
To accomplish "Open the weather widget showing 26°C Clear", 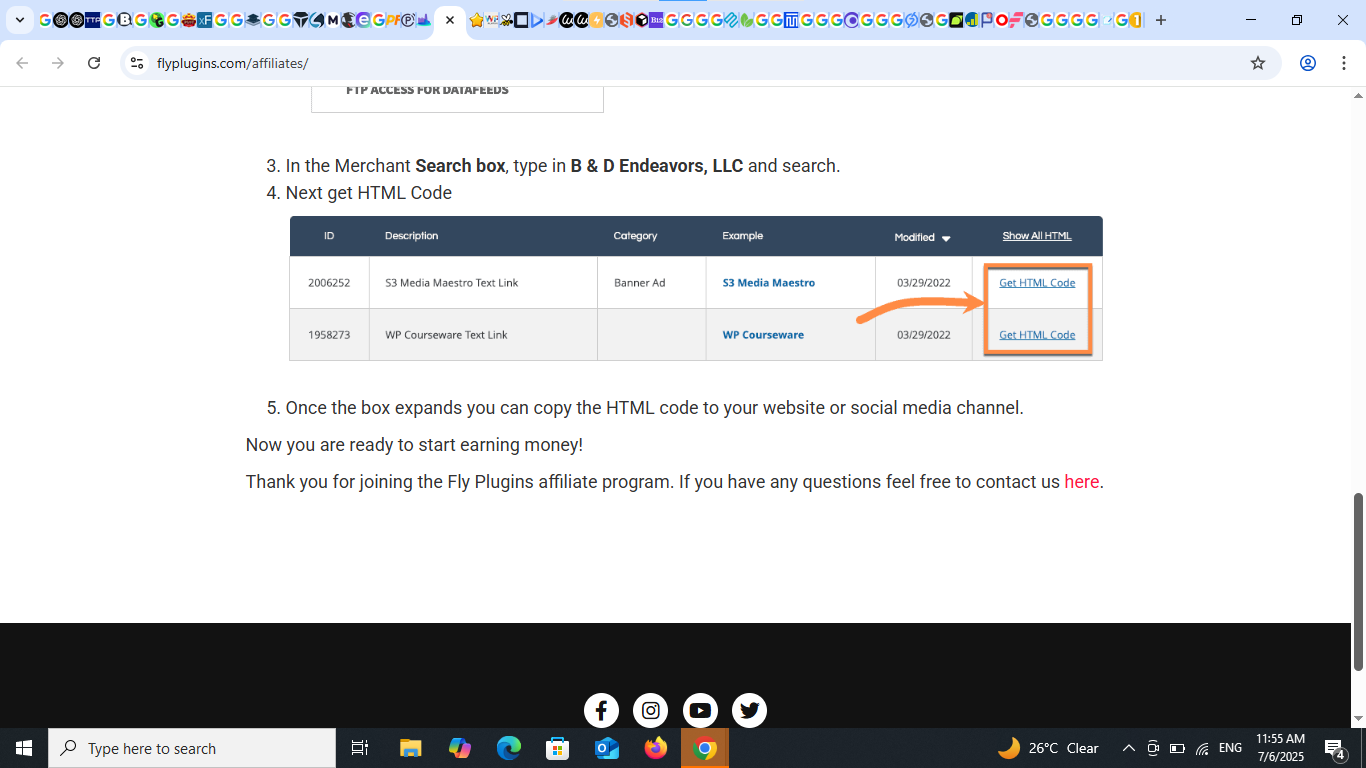I will (x=1048, y=748).
